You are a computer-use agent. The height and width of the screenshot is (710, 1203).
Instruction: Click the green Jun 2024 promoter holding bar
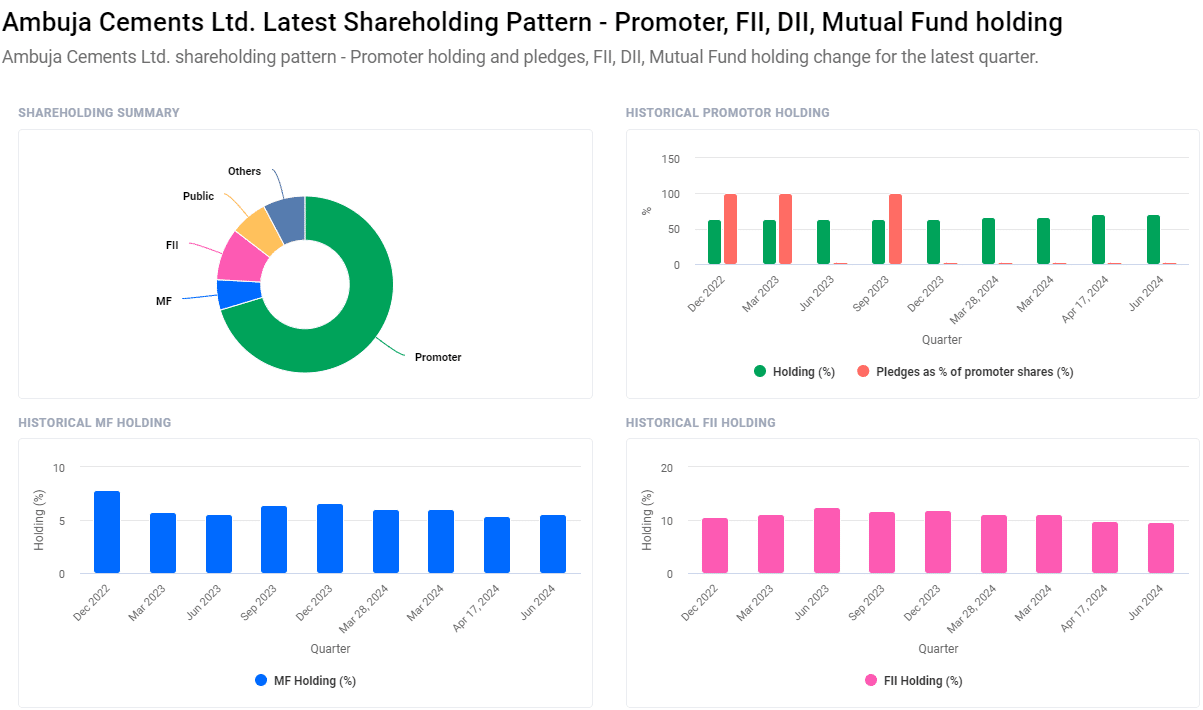point(1153,240)
